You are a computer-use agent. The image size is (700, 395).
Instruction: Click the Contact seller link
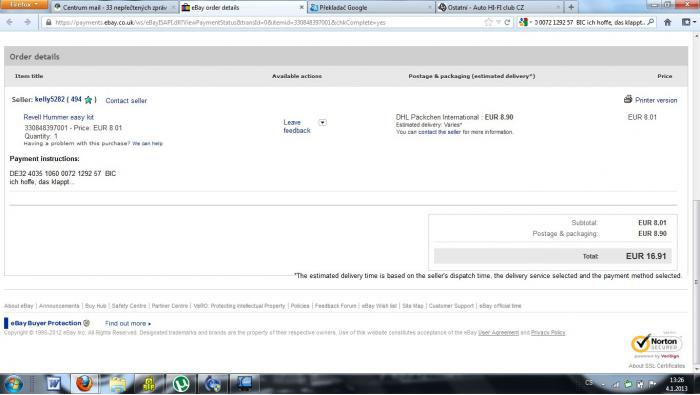[126, 101]
